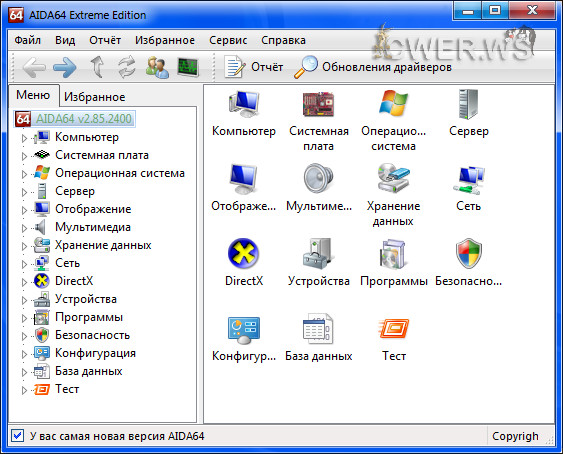The height and width of the screenshot is (454, 563).
Task: Click the refresh toolbar icon
Action: tap(127, 67)
